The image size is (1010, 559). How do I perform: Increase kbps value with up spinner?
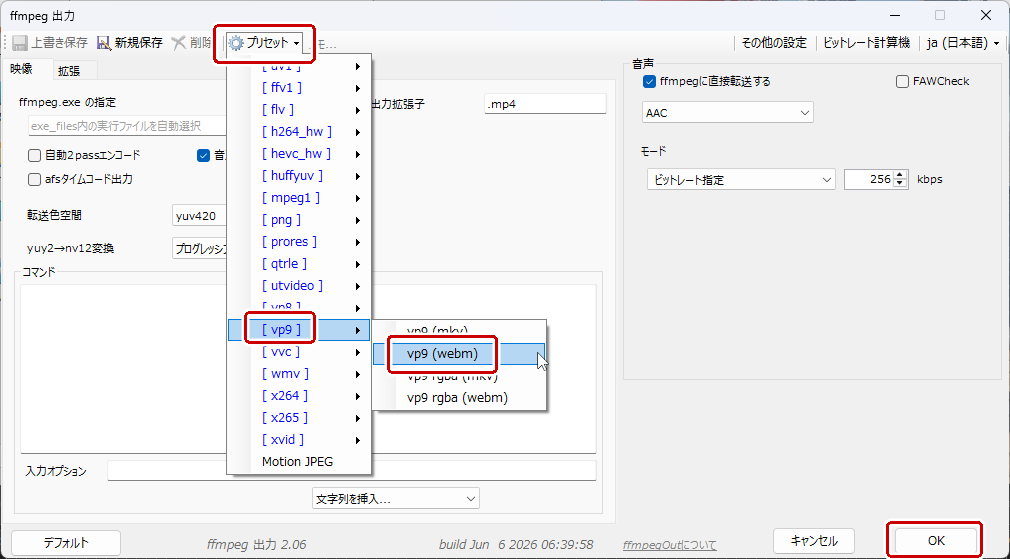[900, 175]
